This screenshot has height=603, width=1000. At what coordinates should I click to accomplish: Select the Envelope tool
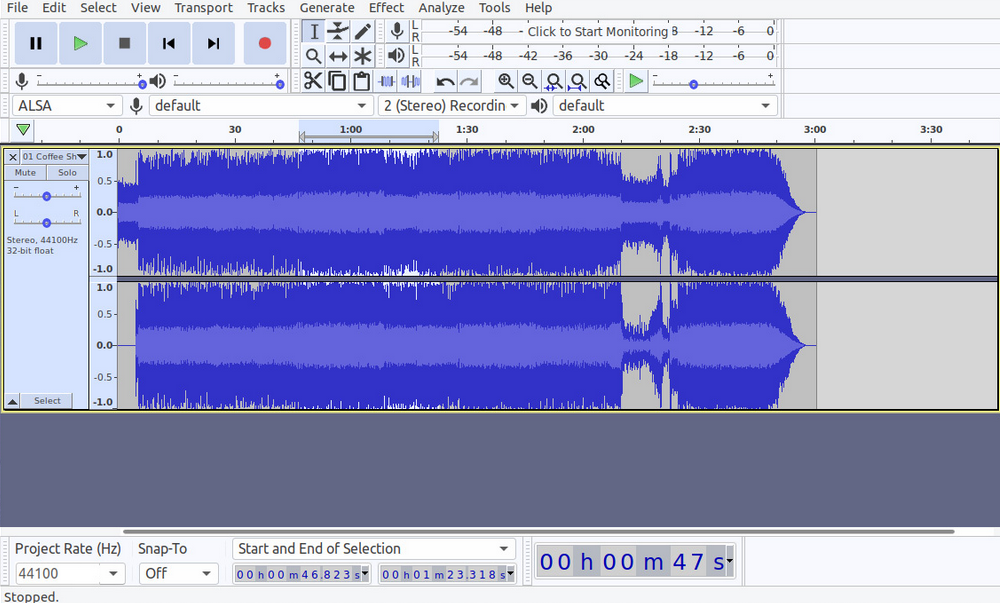pyautogui.click(x=337, y=31)
